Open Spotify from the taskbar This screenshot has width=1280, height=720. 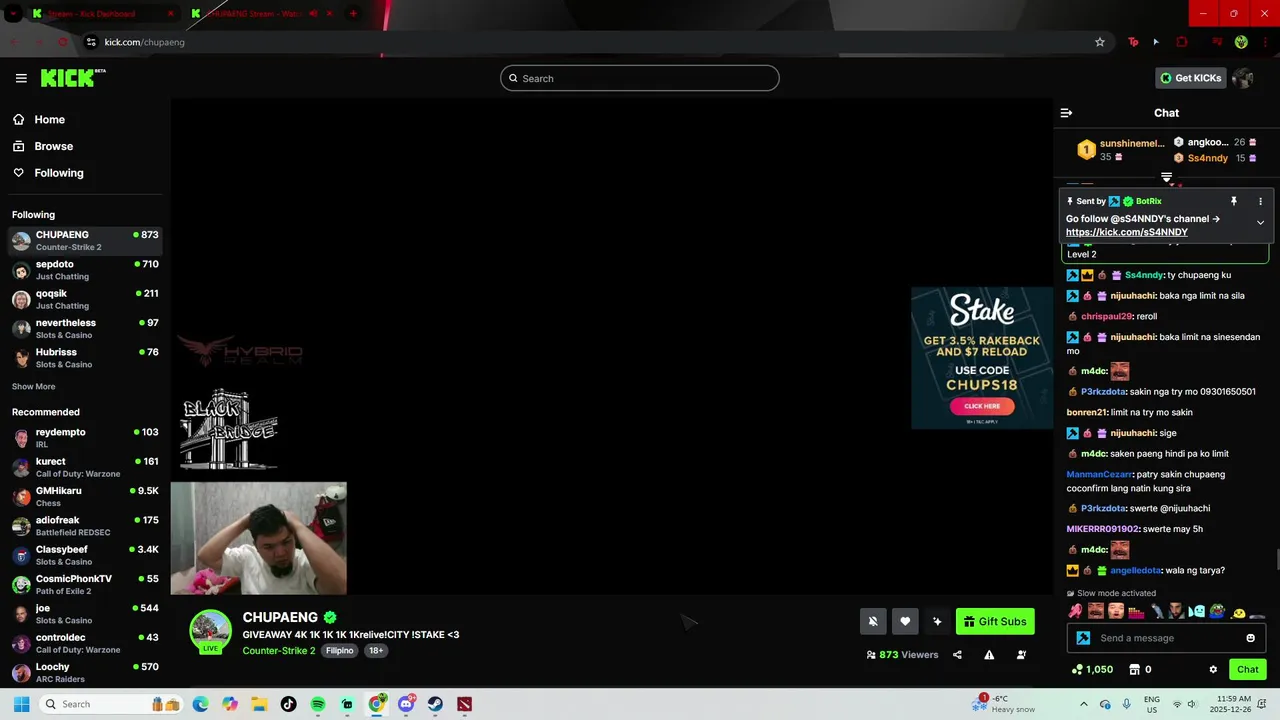click(318, 704)
